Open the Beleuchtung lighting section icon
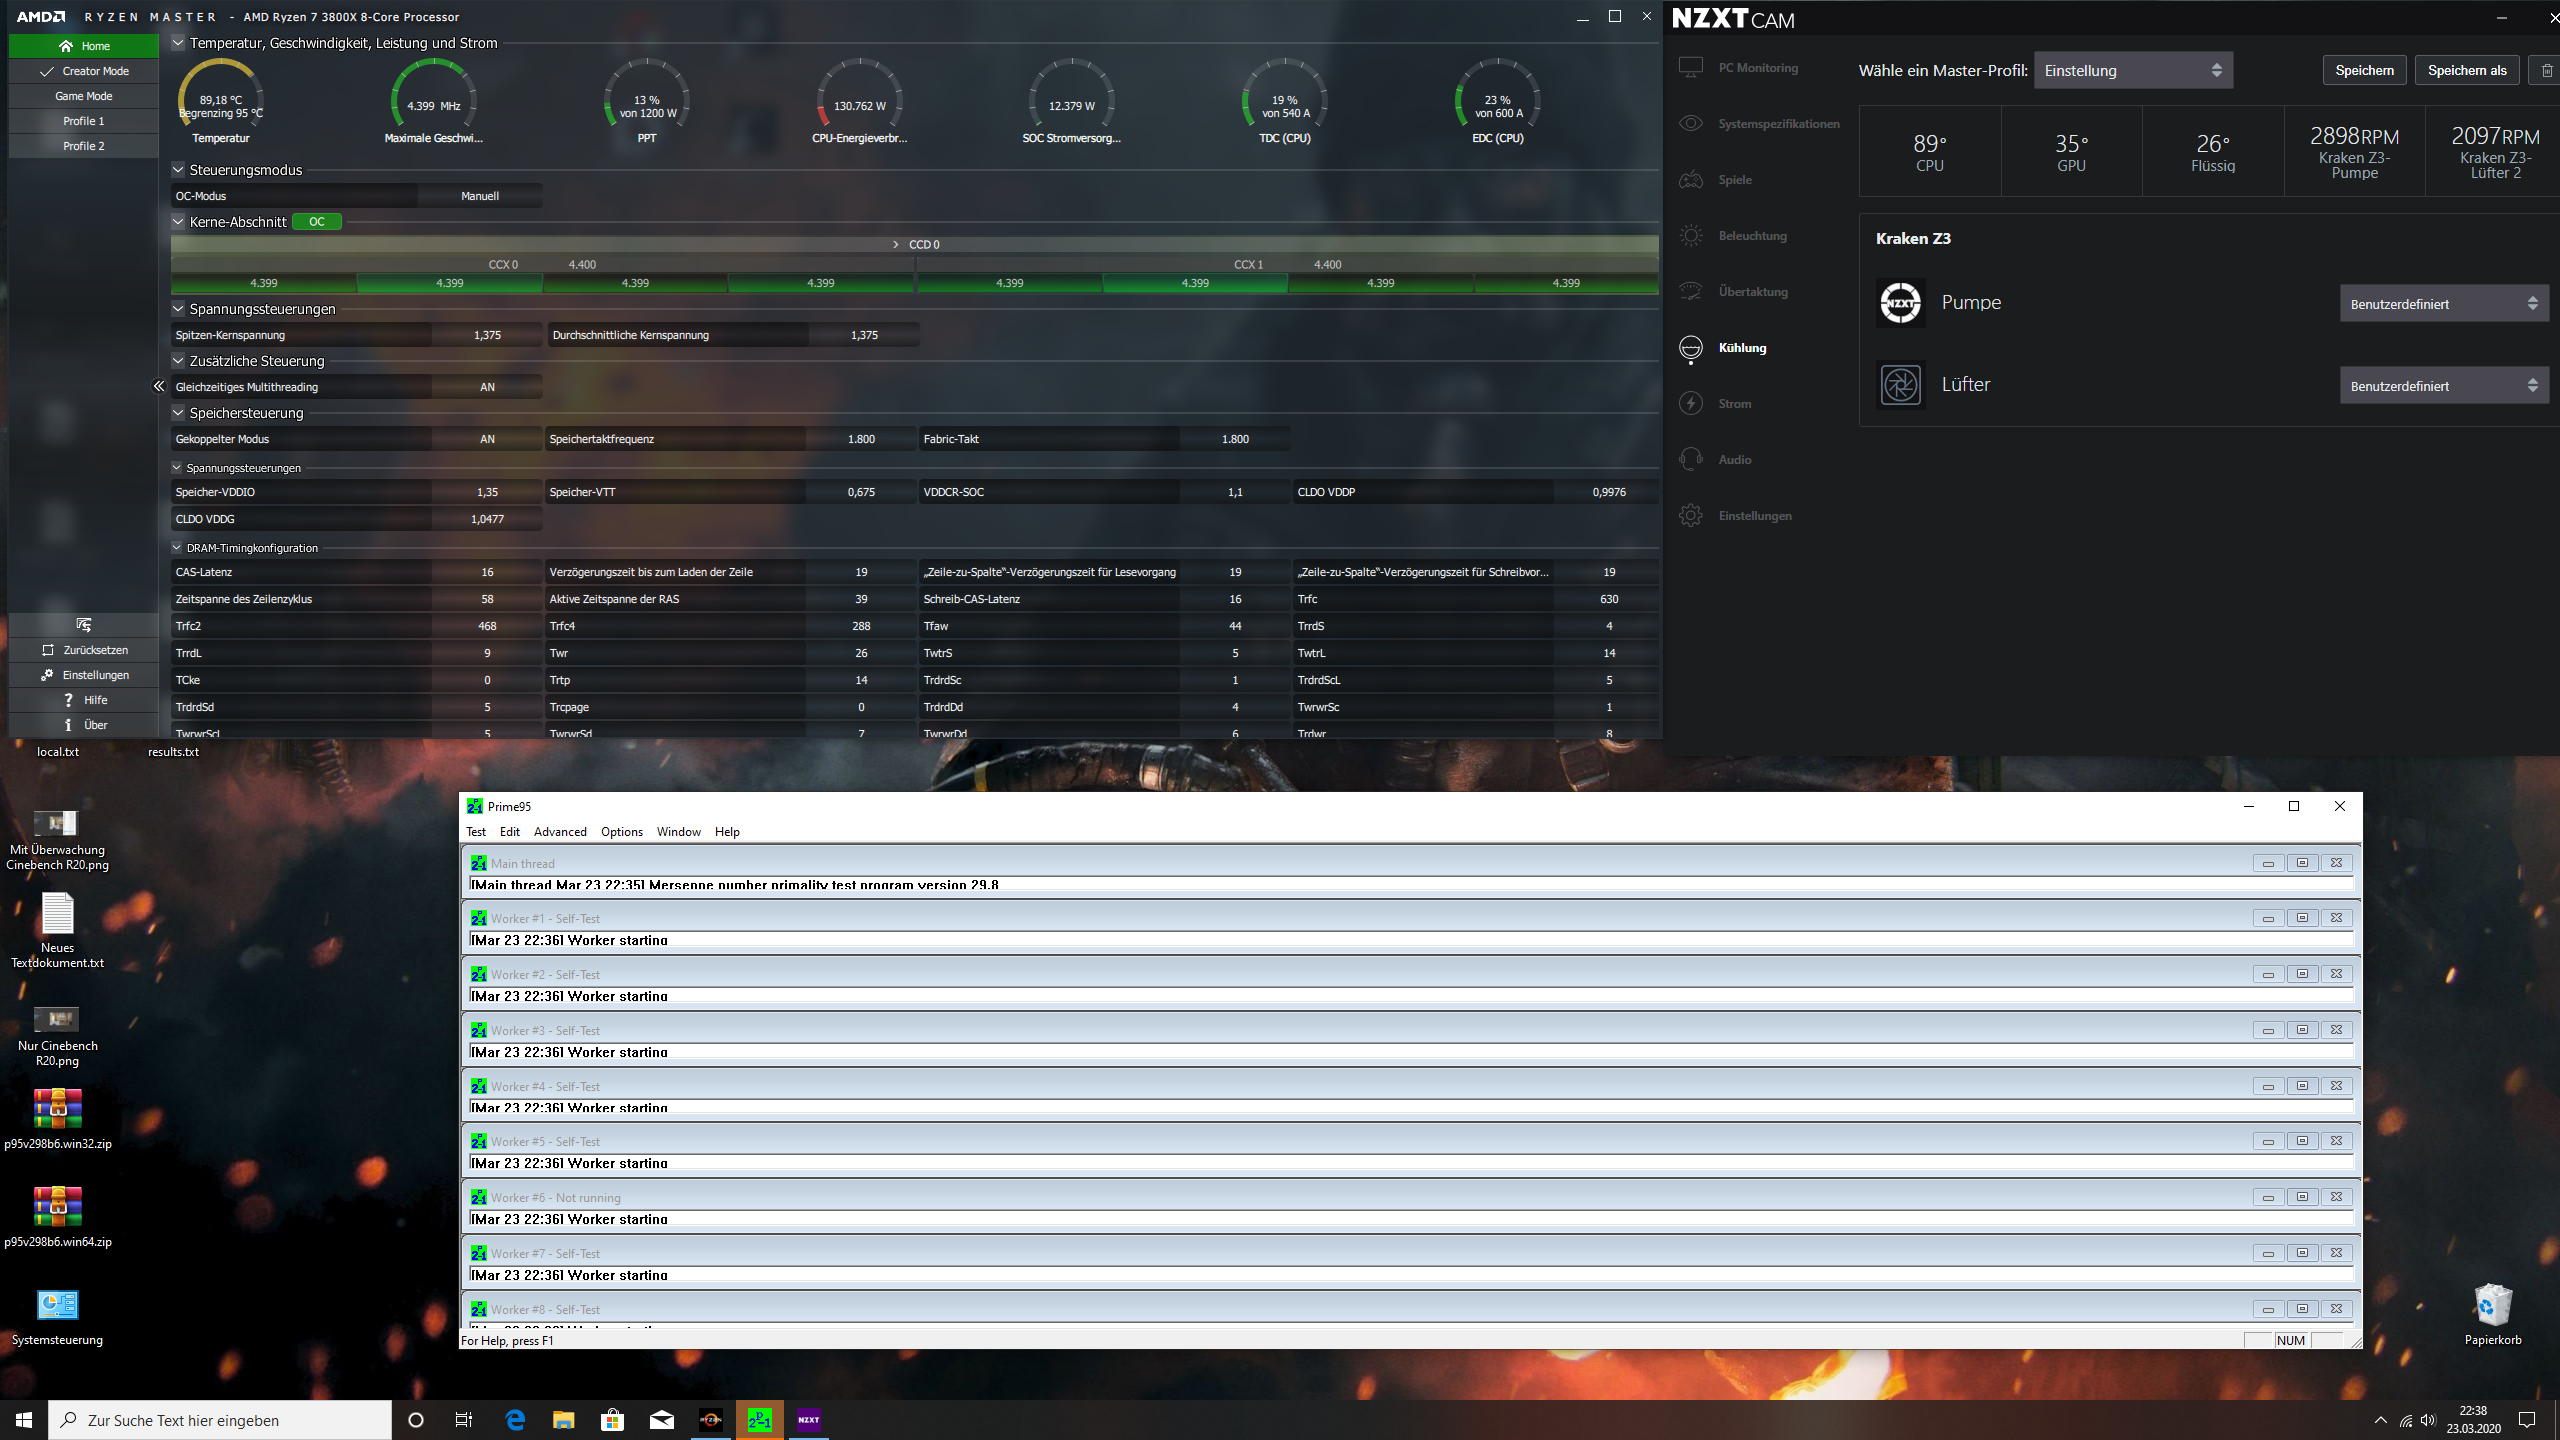This screenshot has width=2560, height=1440. 1691,236
